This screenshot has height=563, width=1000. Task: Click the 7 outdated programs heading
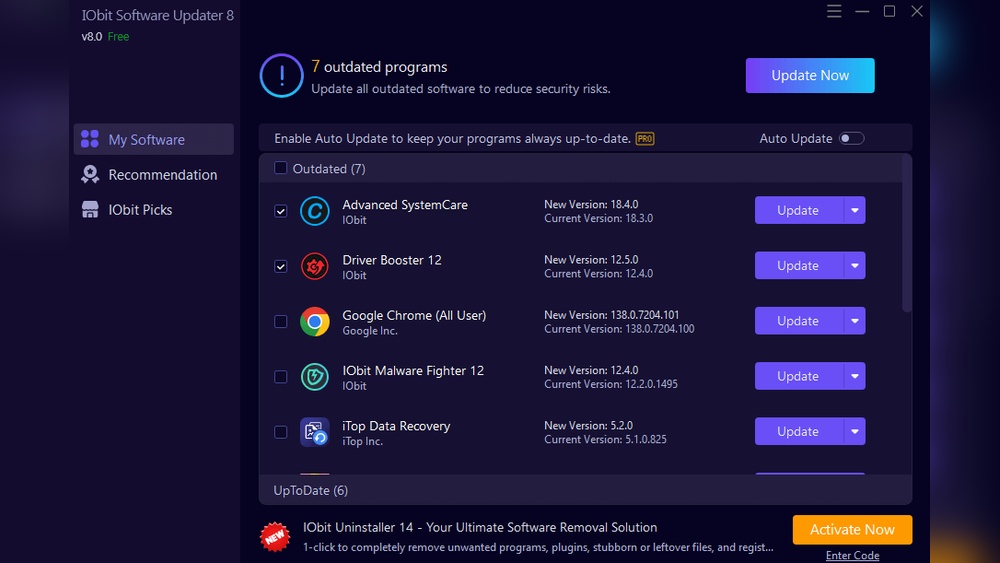coord(379,67)
